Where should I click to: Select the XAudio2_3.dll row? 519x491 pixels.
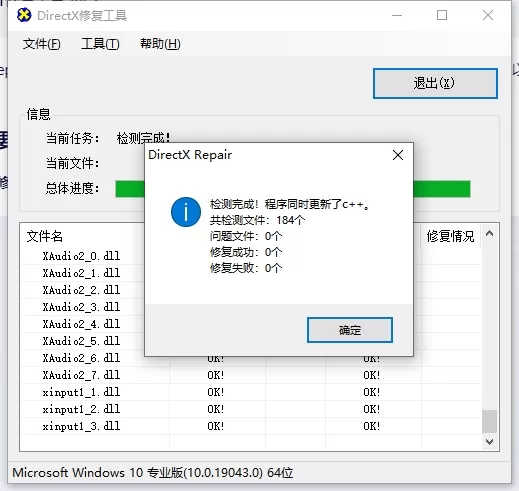[x=250, y=307]
